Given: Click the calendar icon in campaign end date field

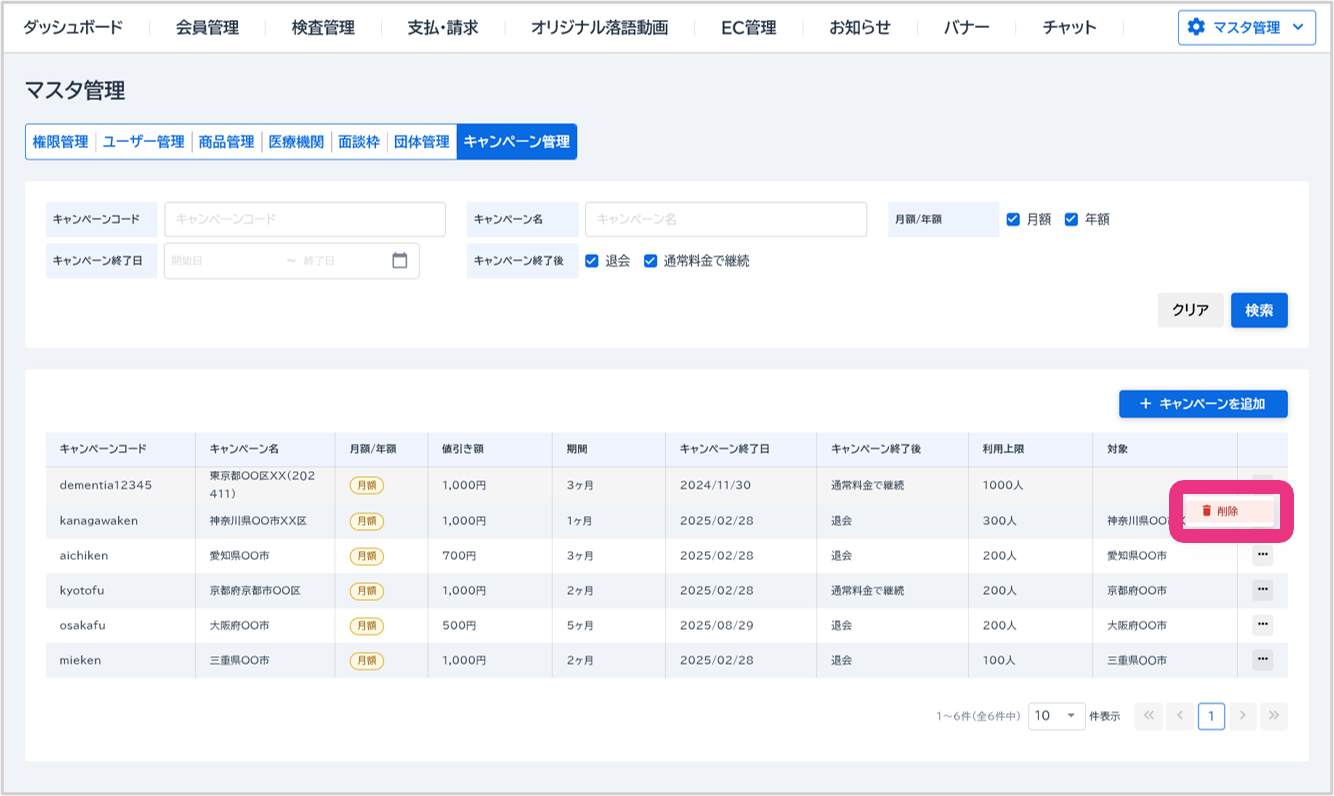Looking at the screenshot, I should (400, 260).
